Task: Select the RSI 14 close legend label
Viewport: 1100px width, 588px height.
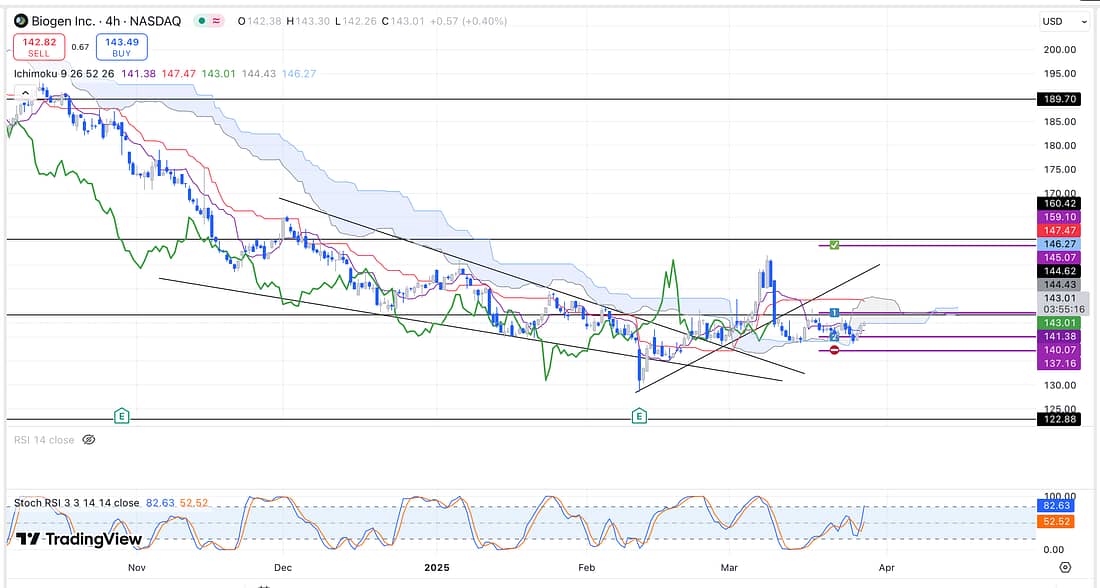Action: 43,440
